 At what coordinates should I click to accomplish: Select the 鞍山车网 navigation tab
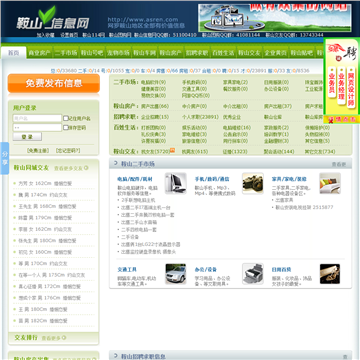click(145, 53)
